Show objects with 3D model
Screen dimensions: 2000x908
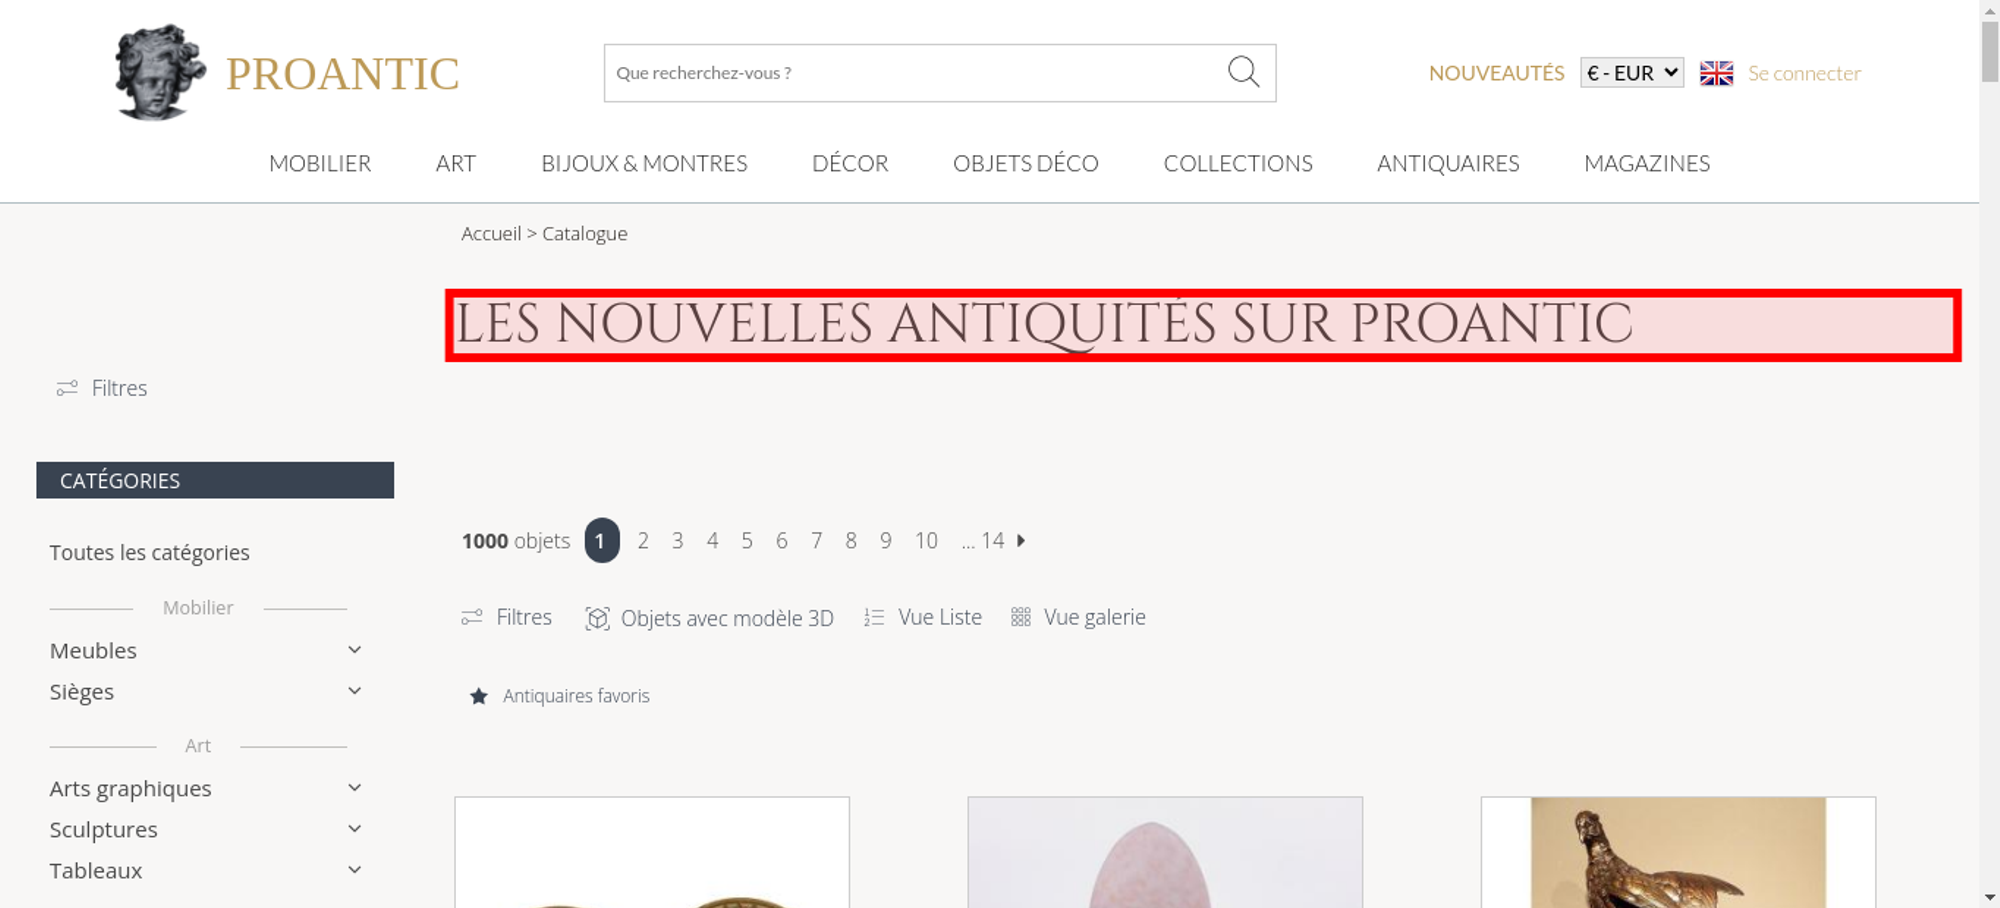[709, 618]
